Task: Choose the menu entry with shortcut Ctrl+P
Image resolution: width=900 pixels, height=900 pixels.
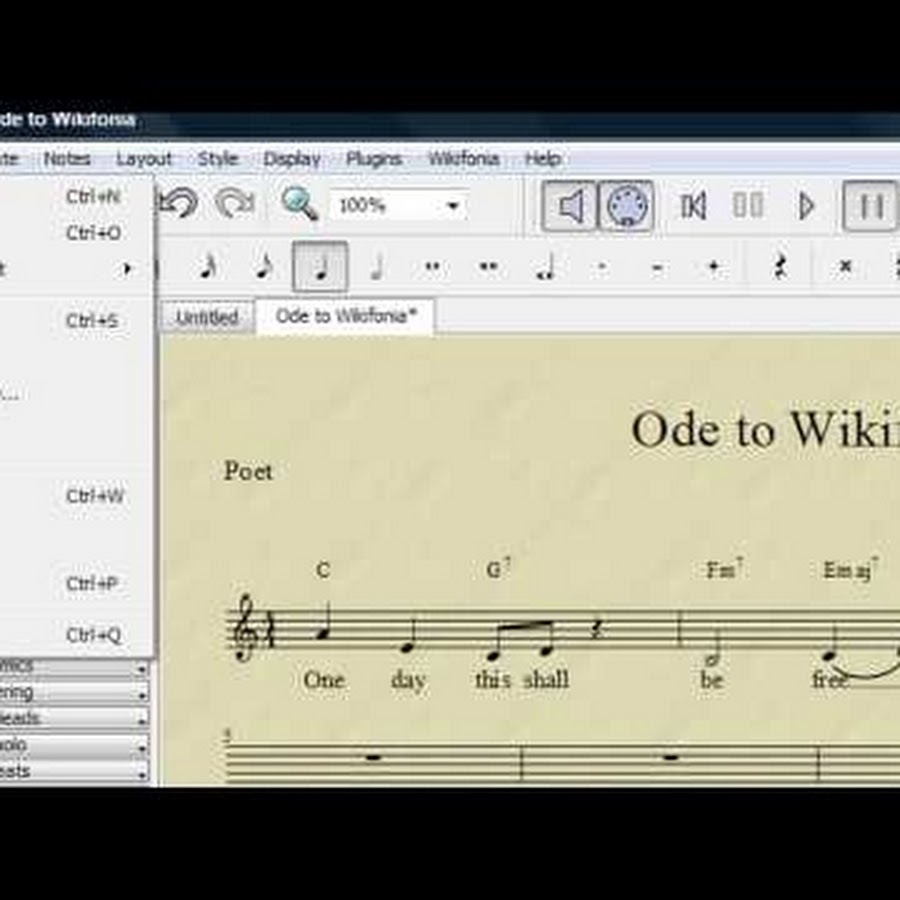Action: pos(76,584)
